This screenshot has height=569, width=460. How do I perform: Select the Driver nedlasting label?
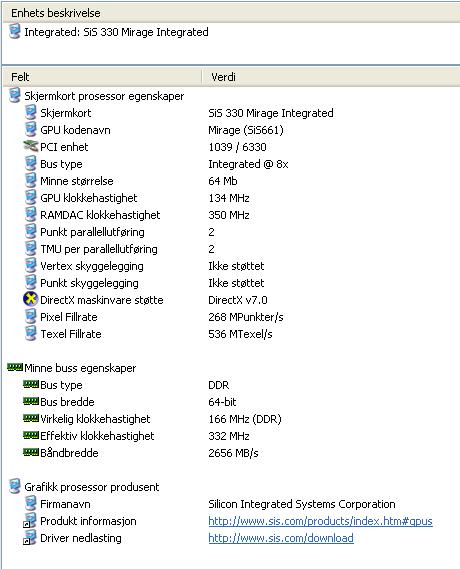point(81,538)
